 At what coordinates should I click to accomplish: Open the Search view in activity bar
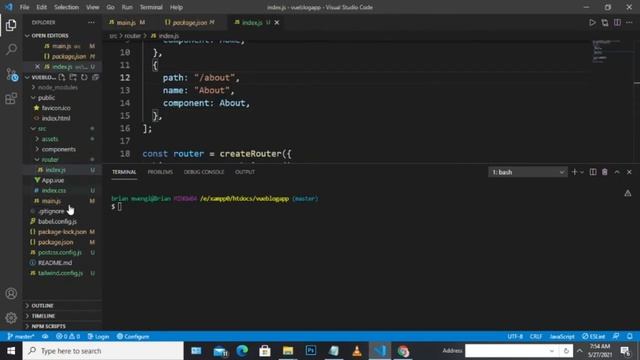[x=11, y=49]
